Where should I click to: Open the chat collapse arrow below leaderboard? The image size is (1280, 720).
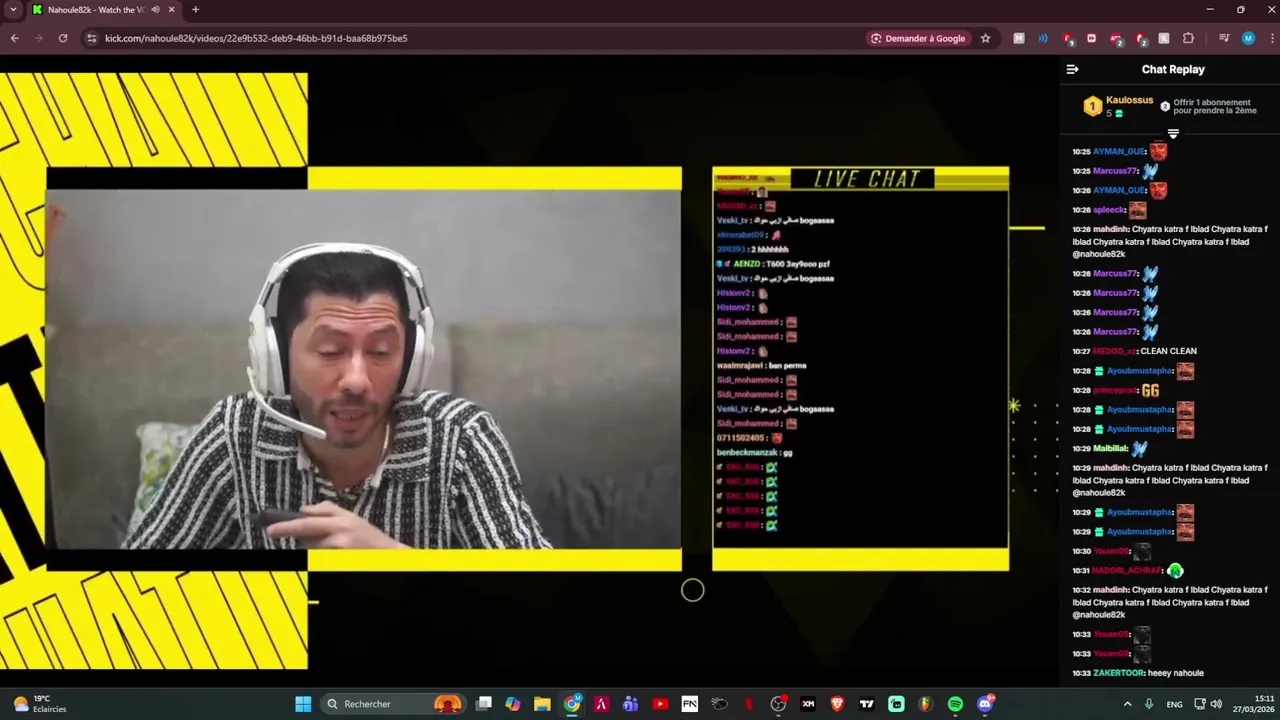click(x=1173, y=133)
